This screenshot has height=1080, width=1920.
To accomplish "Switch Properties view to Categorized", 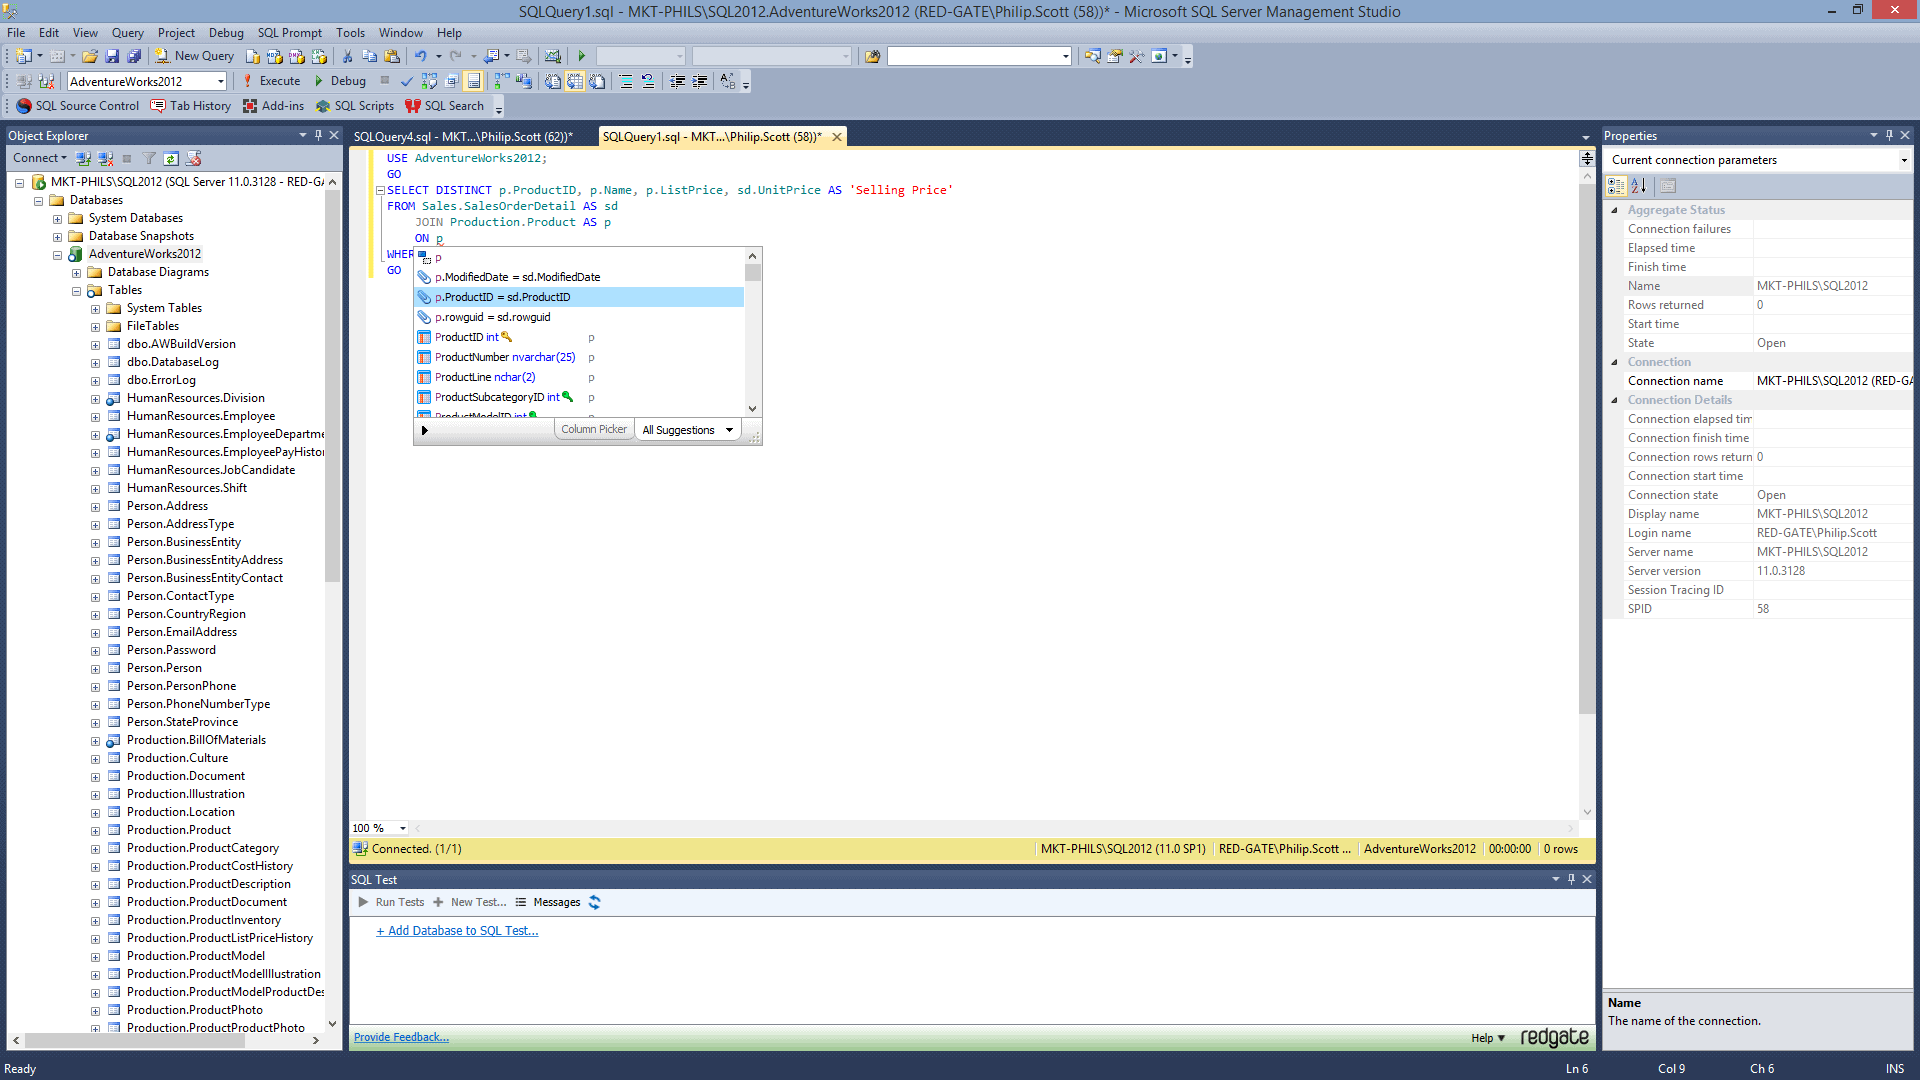I will point(1616,185).
